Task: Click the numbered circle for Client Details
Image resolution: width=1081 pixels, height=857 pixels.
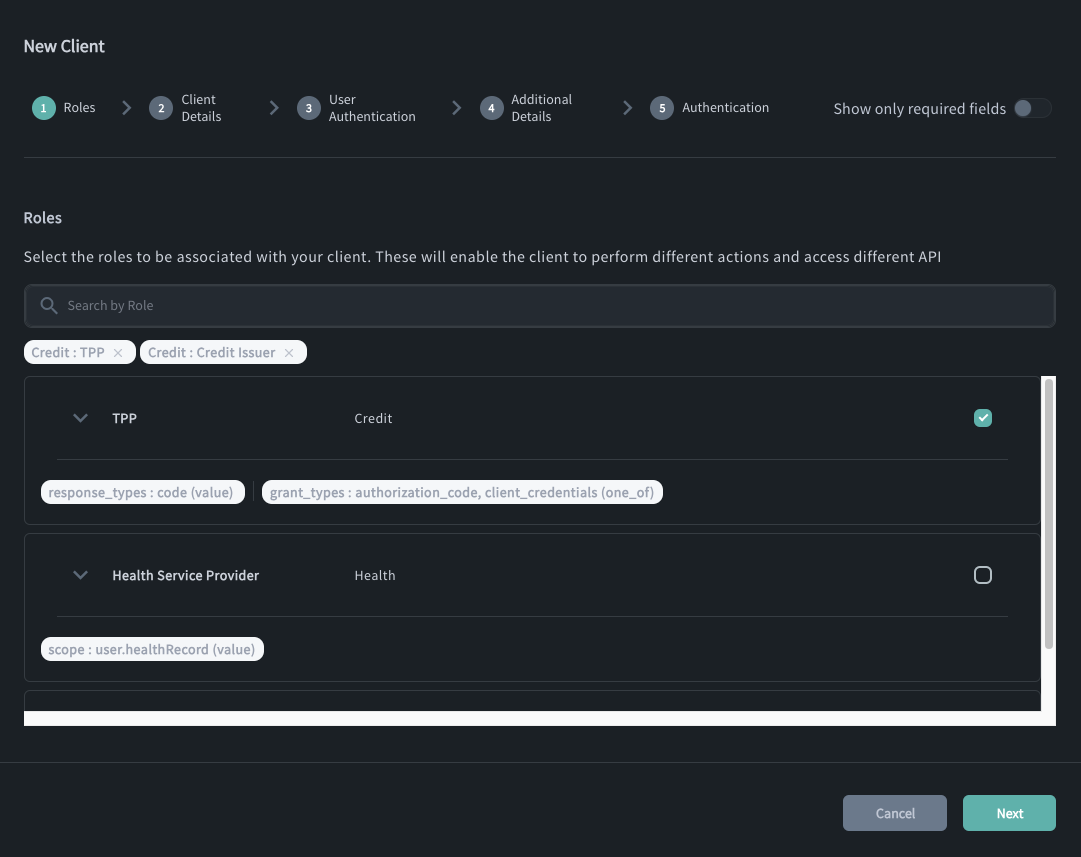Action: [161, 107]
